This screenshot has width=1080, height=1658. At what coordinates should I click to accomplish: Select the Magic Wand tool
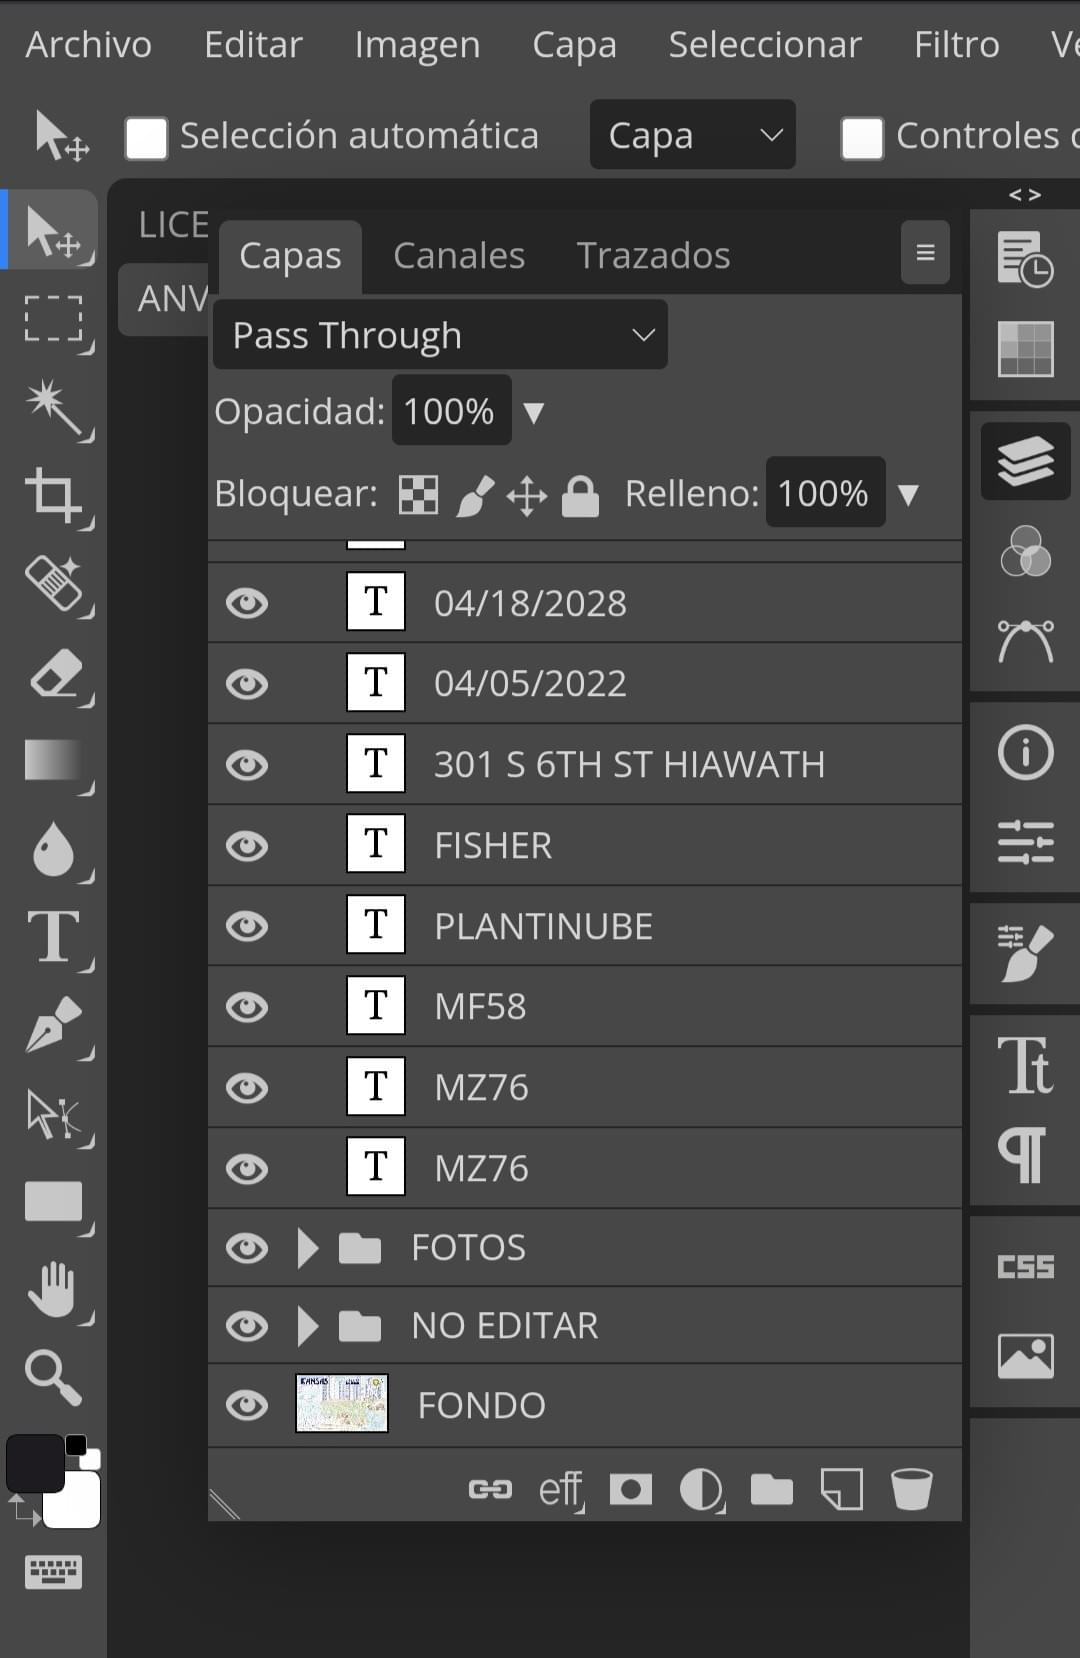click(x=54, y=408)
